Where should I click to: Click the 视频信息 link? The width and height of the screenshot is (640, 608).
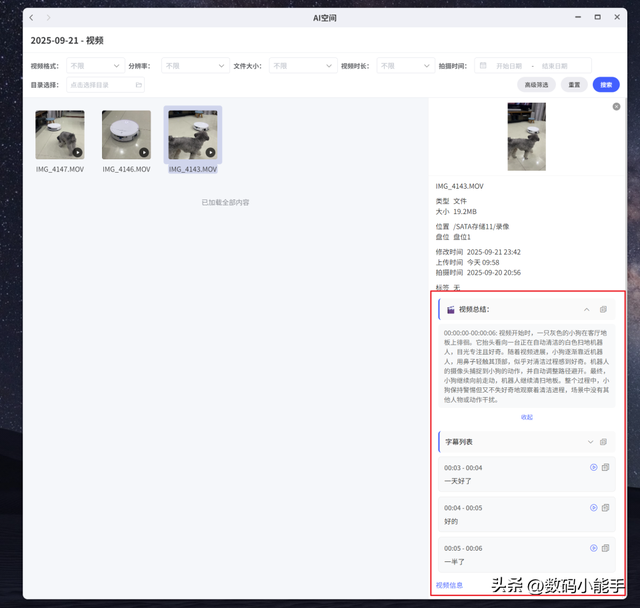(x=449, y=585)
